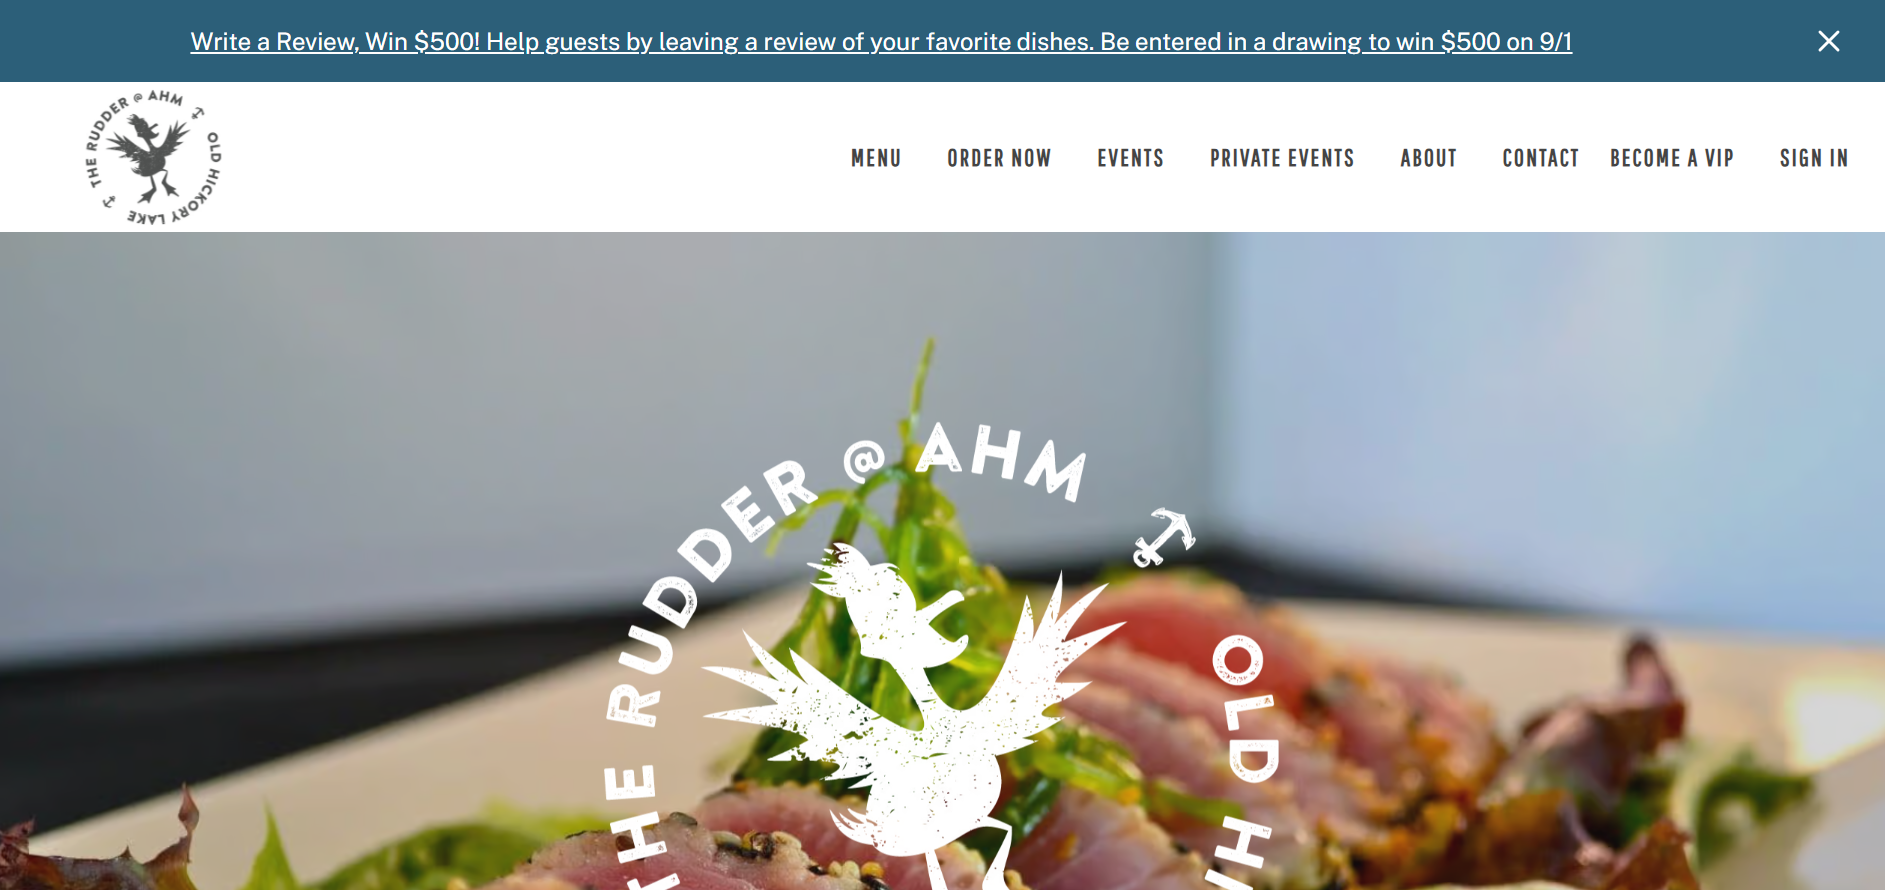Click the OLD lettering in hero logo
1885x890 pixels.
[x=1244, y=708]
